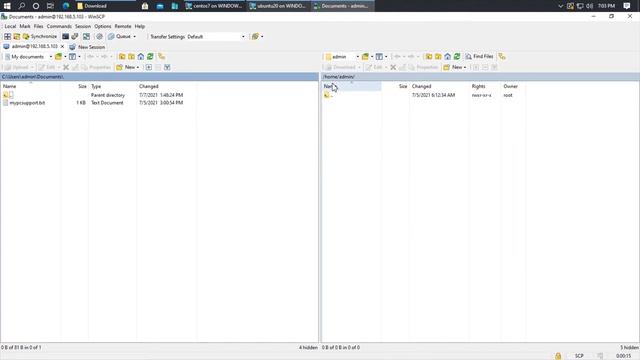
Task: Select mypcsupport.txt file
Action: 27,103
